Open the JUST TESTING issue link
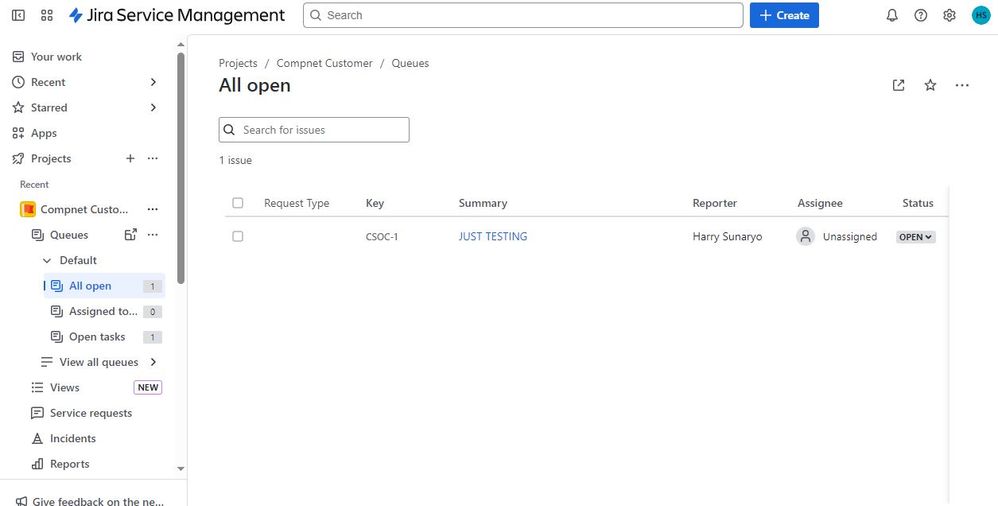Image resolution: width=998 pixels, height=506 pixels. click(x=493, y=236)
